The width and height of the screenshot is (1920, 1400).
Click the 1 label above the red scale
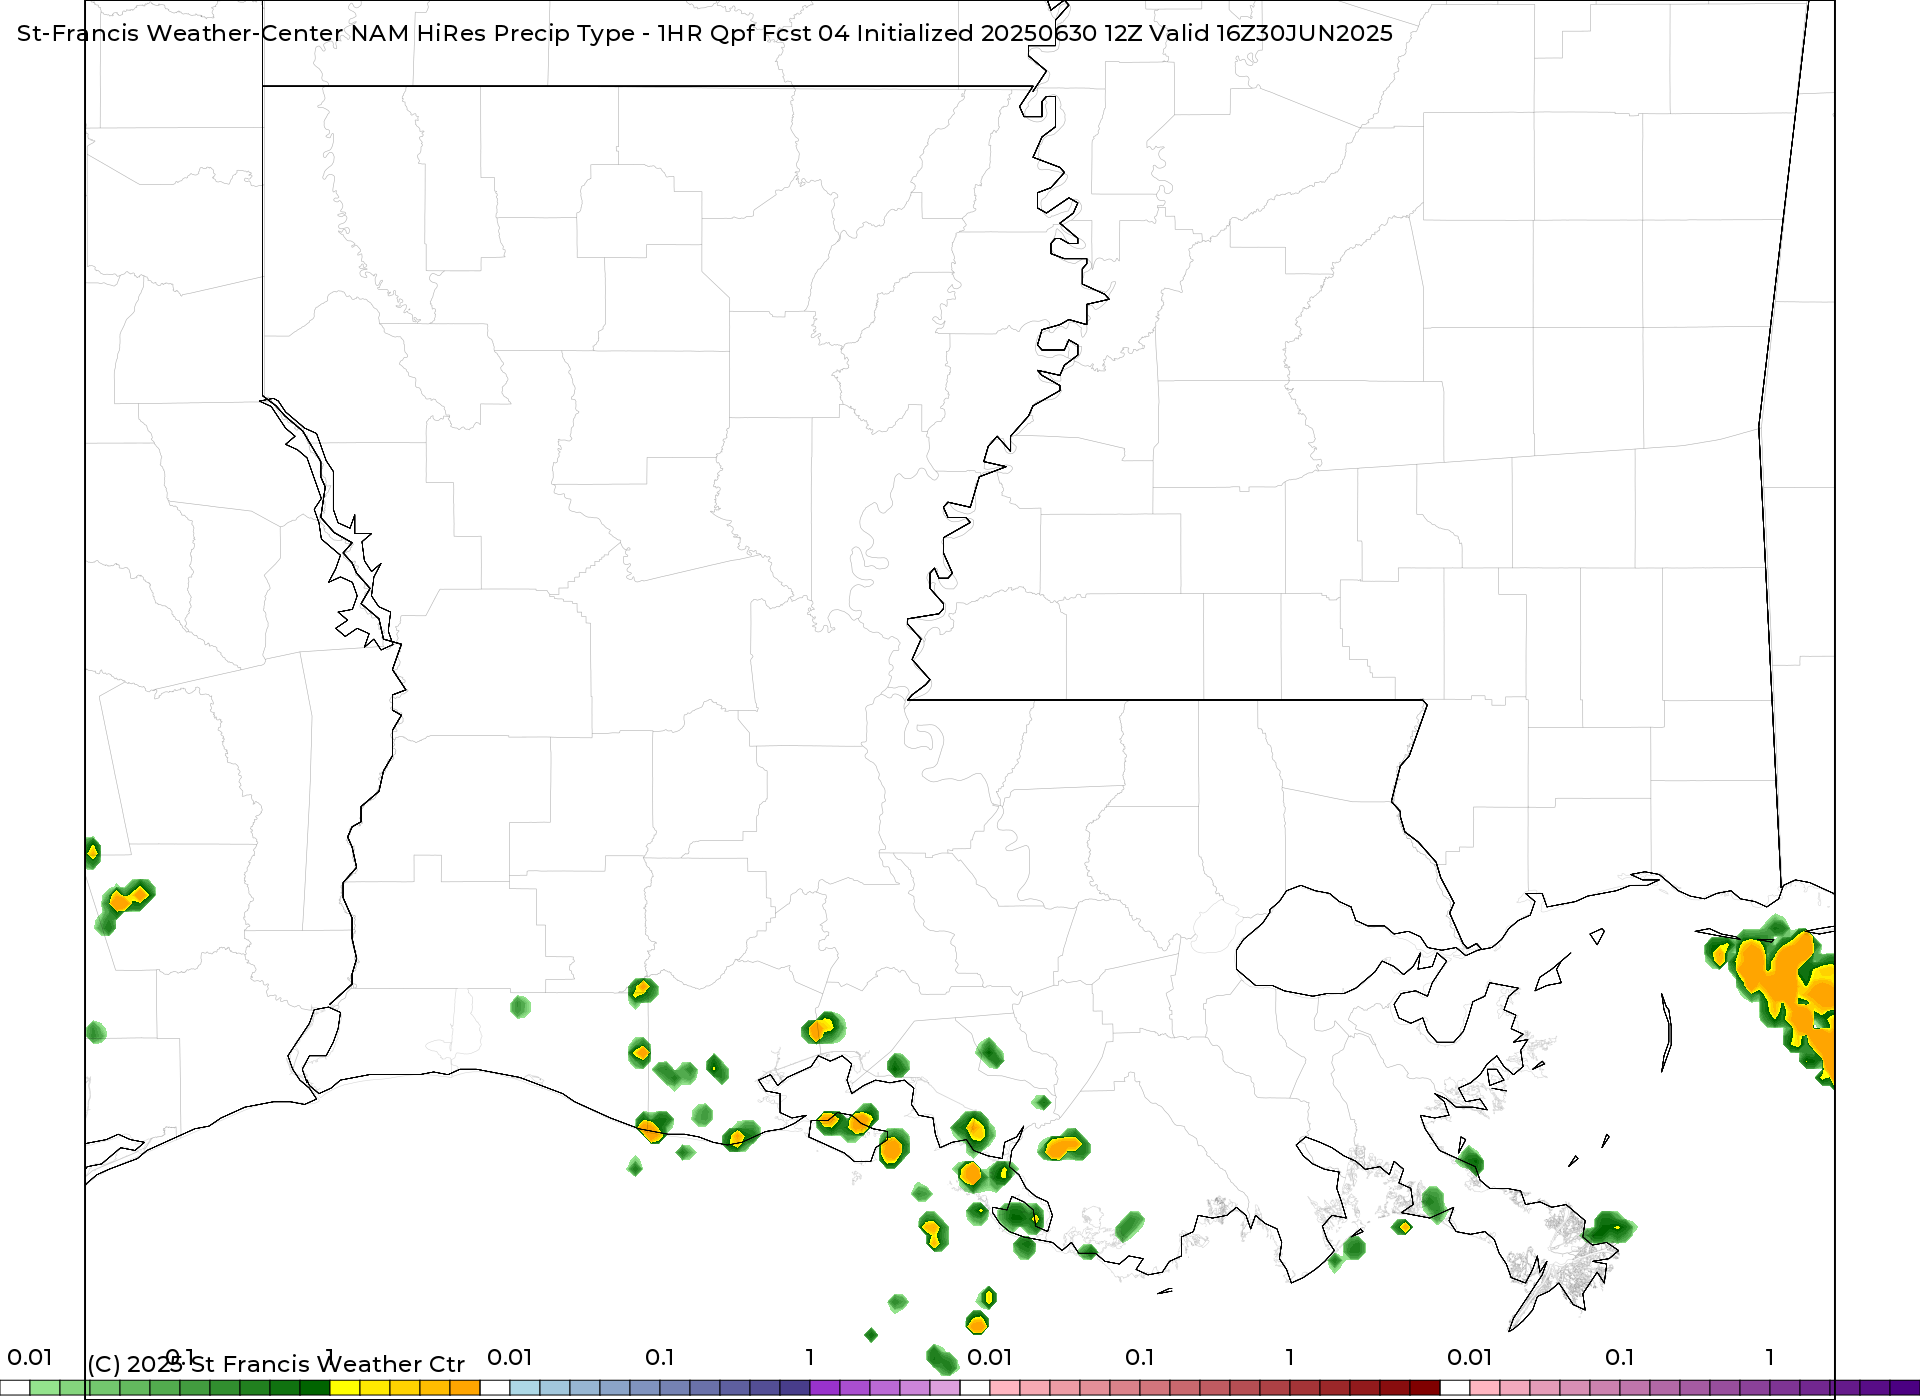(x=1290, y=1357)
